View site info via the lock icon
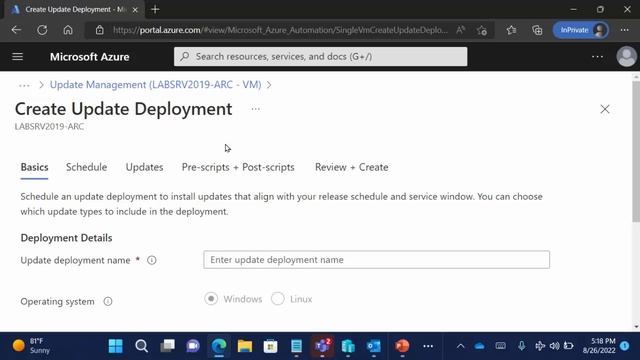The image size is (640, 360). (100, 30)
